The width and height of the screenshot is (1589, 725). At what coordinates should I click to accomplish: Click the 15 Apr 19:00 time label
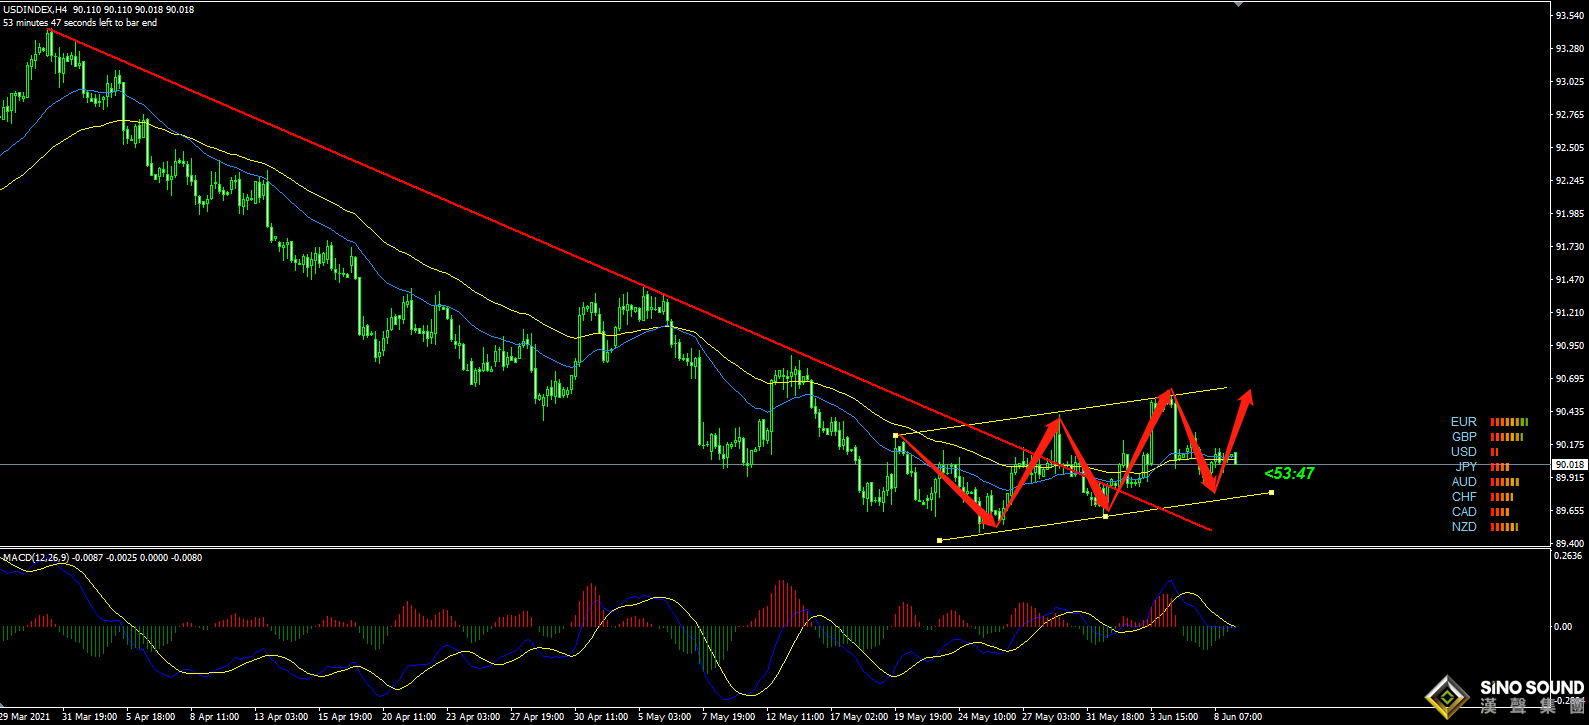tap(345, 717)
